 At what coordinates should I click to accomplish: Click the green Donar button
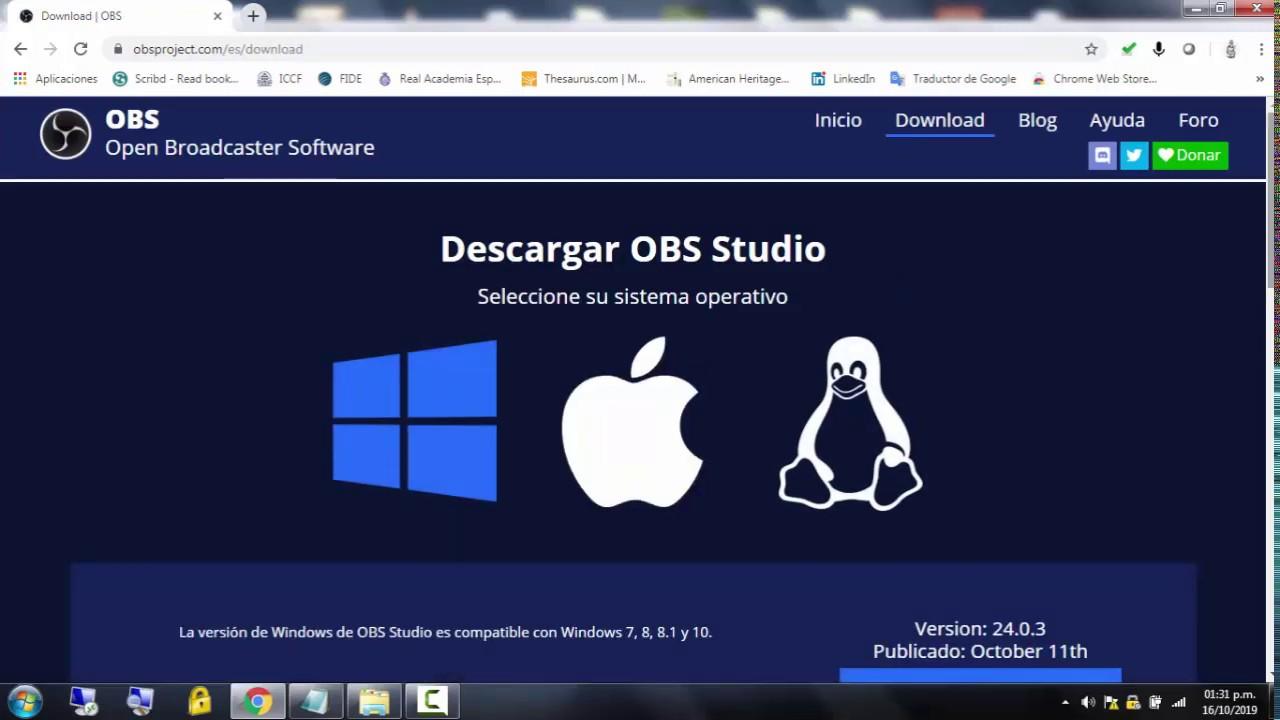(1190, 155)
